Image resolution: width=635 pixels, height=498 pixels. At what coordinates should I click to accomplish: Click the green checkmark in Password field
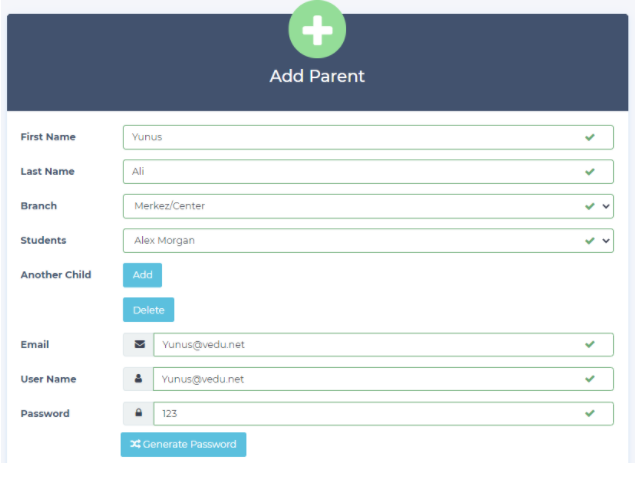coord(590,413)
